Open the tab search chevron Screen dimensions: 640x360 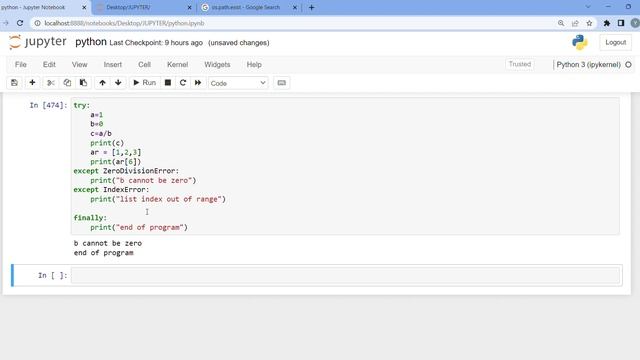click(588, 7)
